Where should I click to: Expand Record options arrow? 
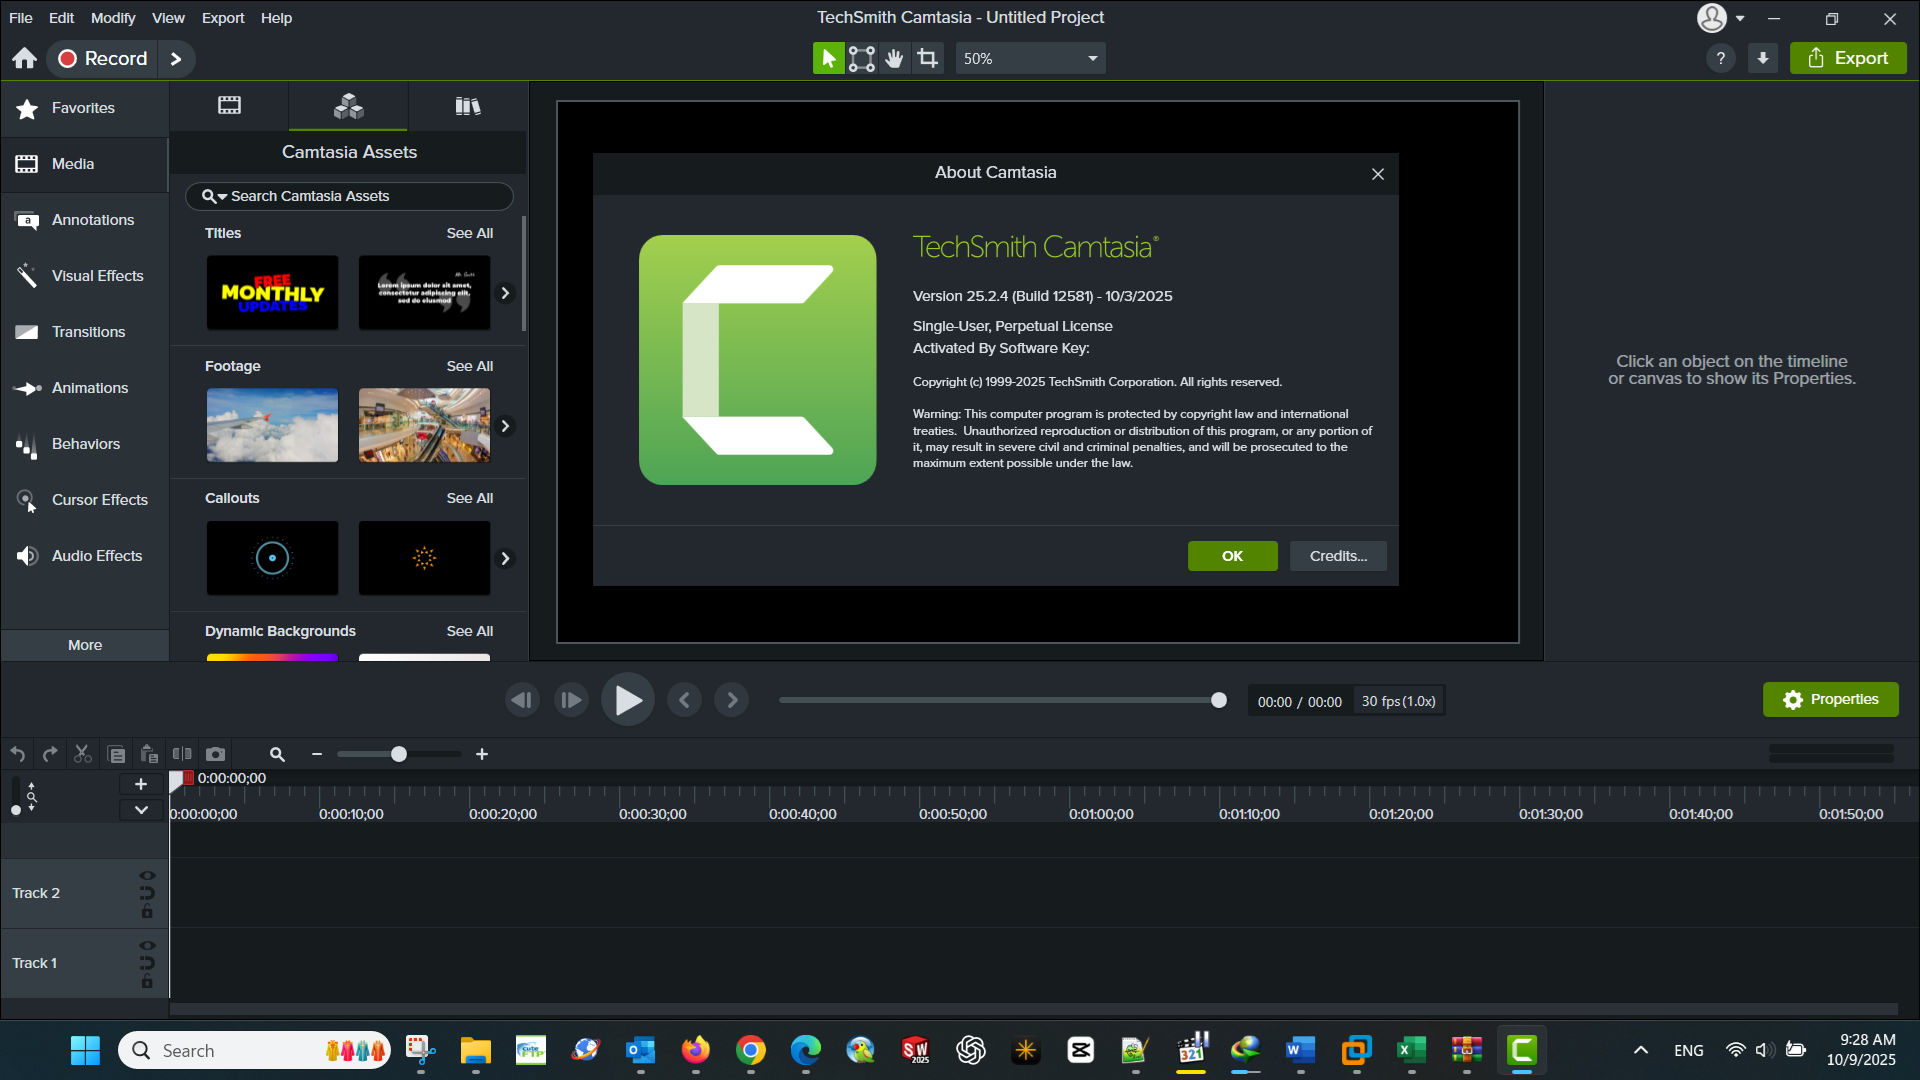(176, 58)
